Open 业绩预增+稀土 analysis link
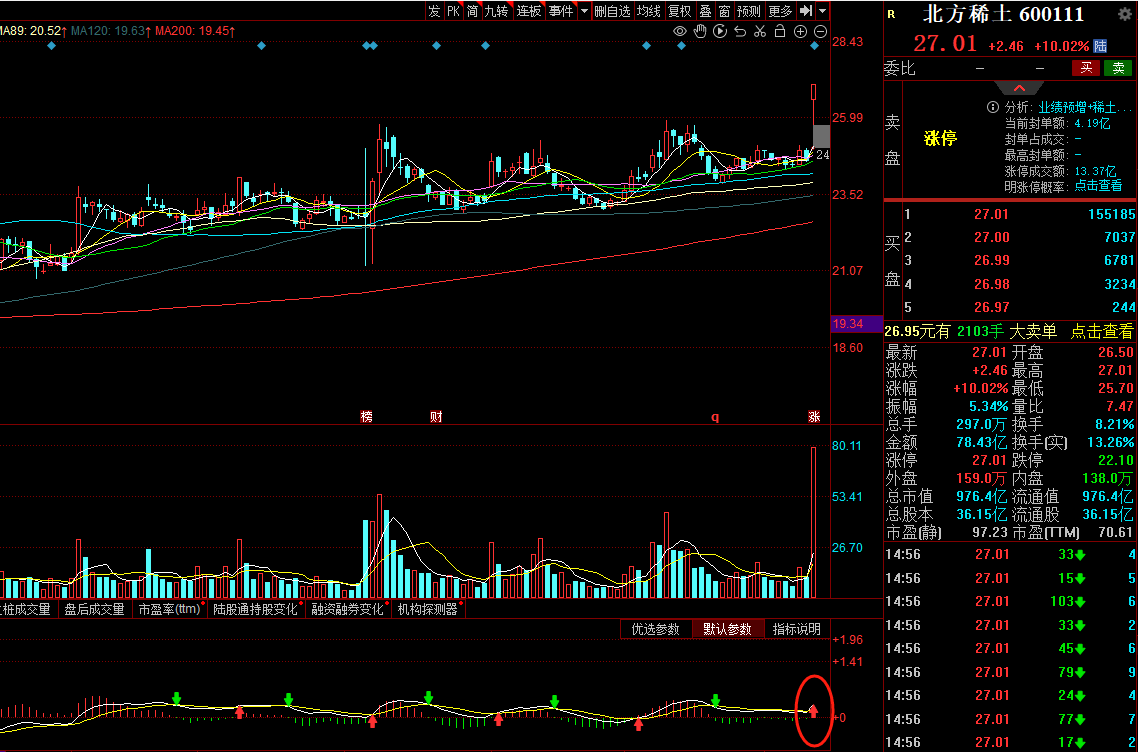1138x752 pixels. point(1084,107)
